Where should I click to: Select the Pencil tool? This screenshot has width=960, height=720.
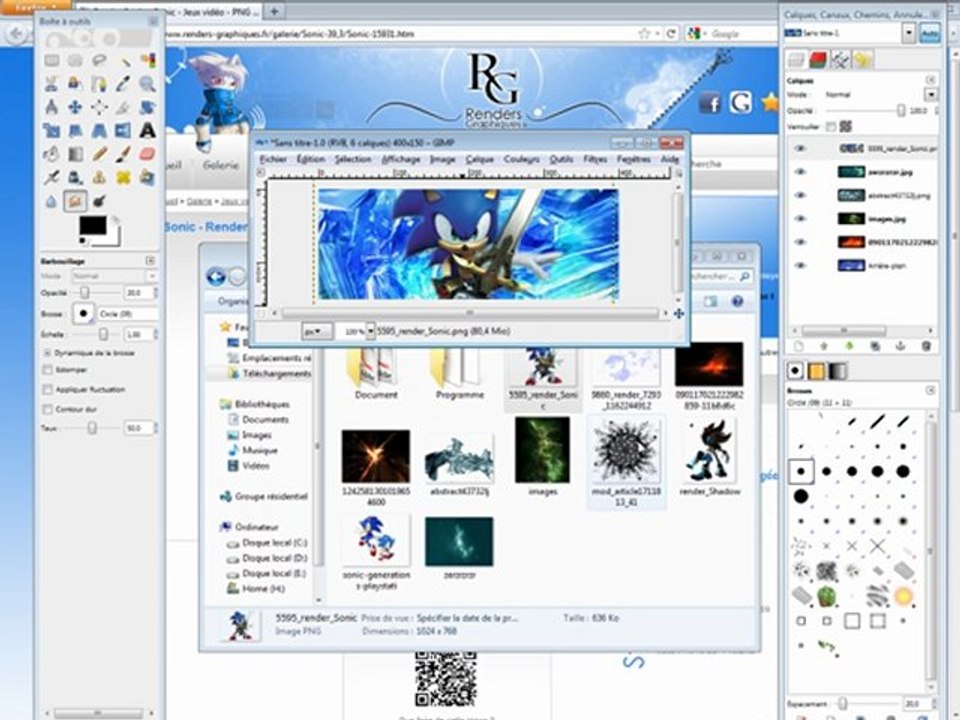click(x=99, y=154)
